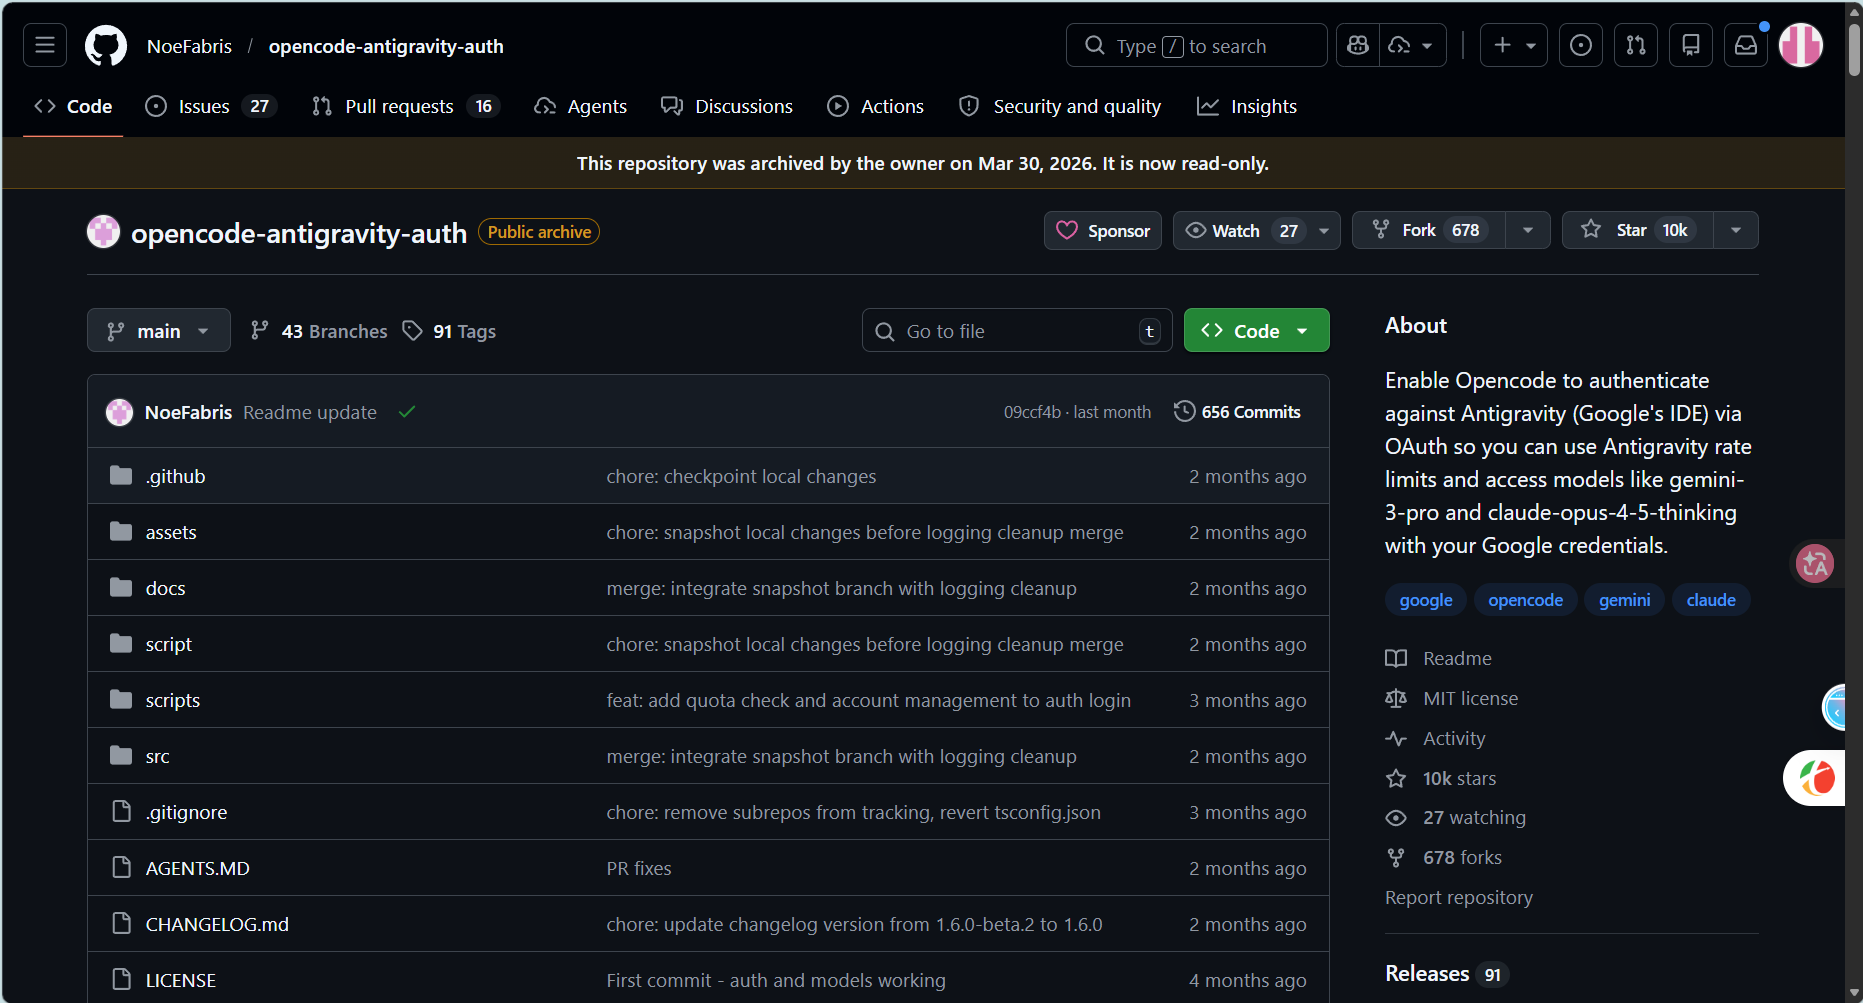Switch to the Agents tab
Viewport: 1863px width, 1003px height.
(x=581, y=106)
